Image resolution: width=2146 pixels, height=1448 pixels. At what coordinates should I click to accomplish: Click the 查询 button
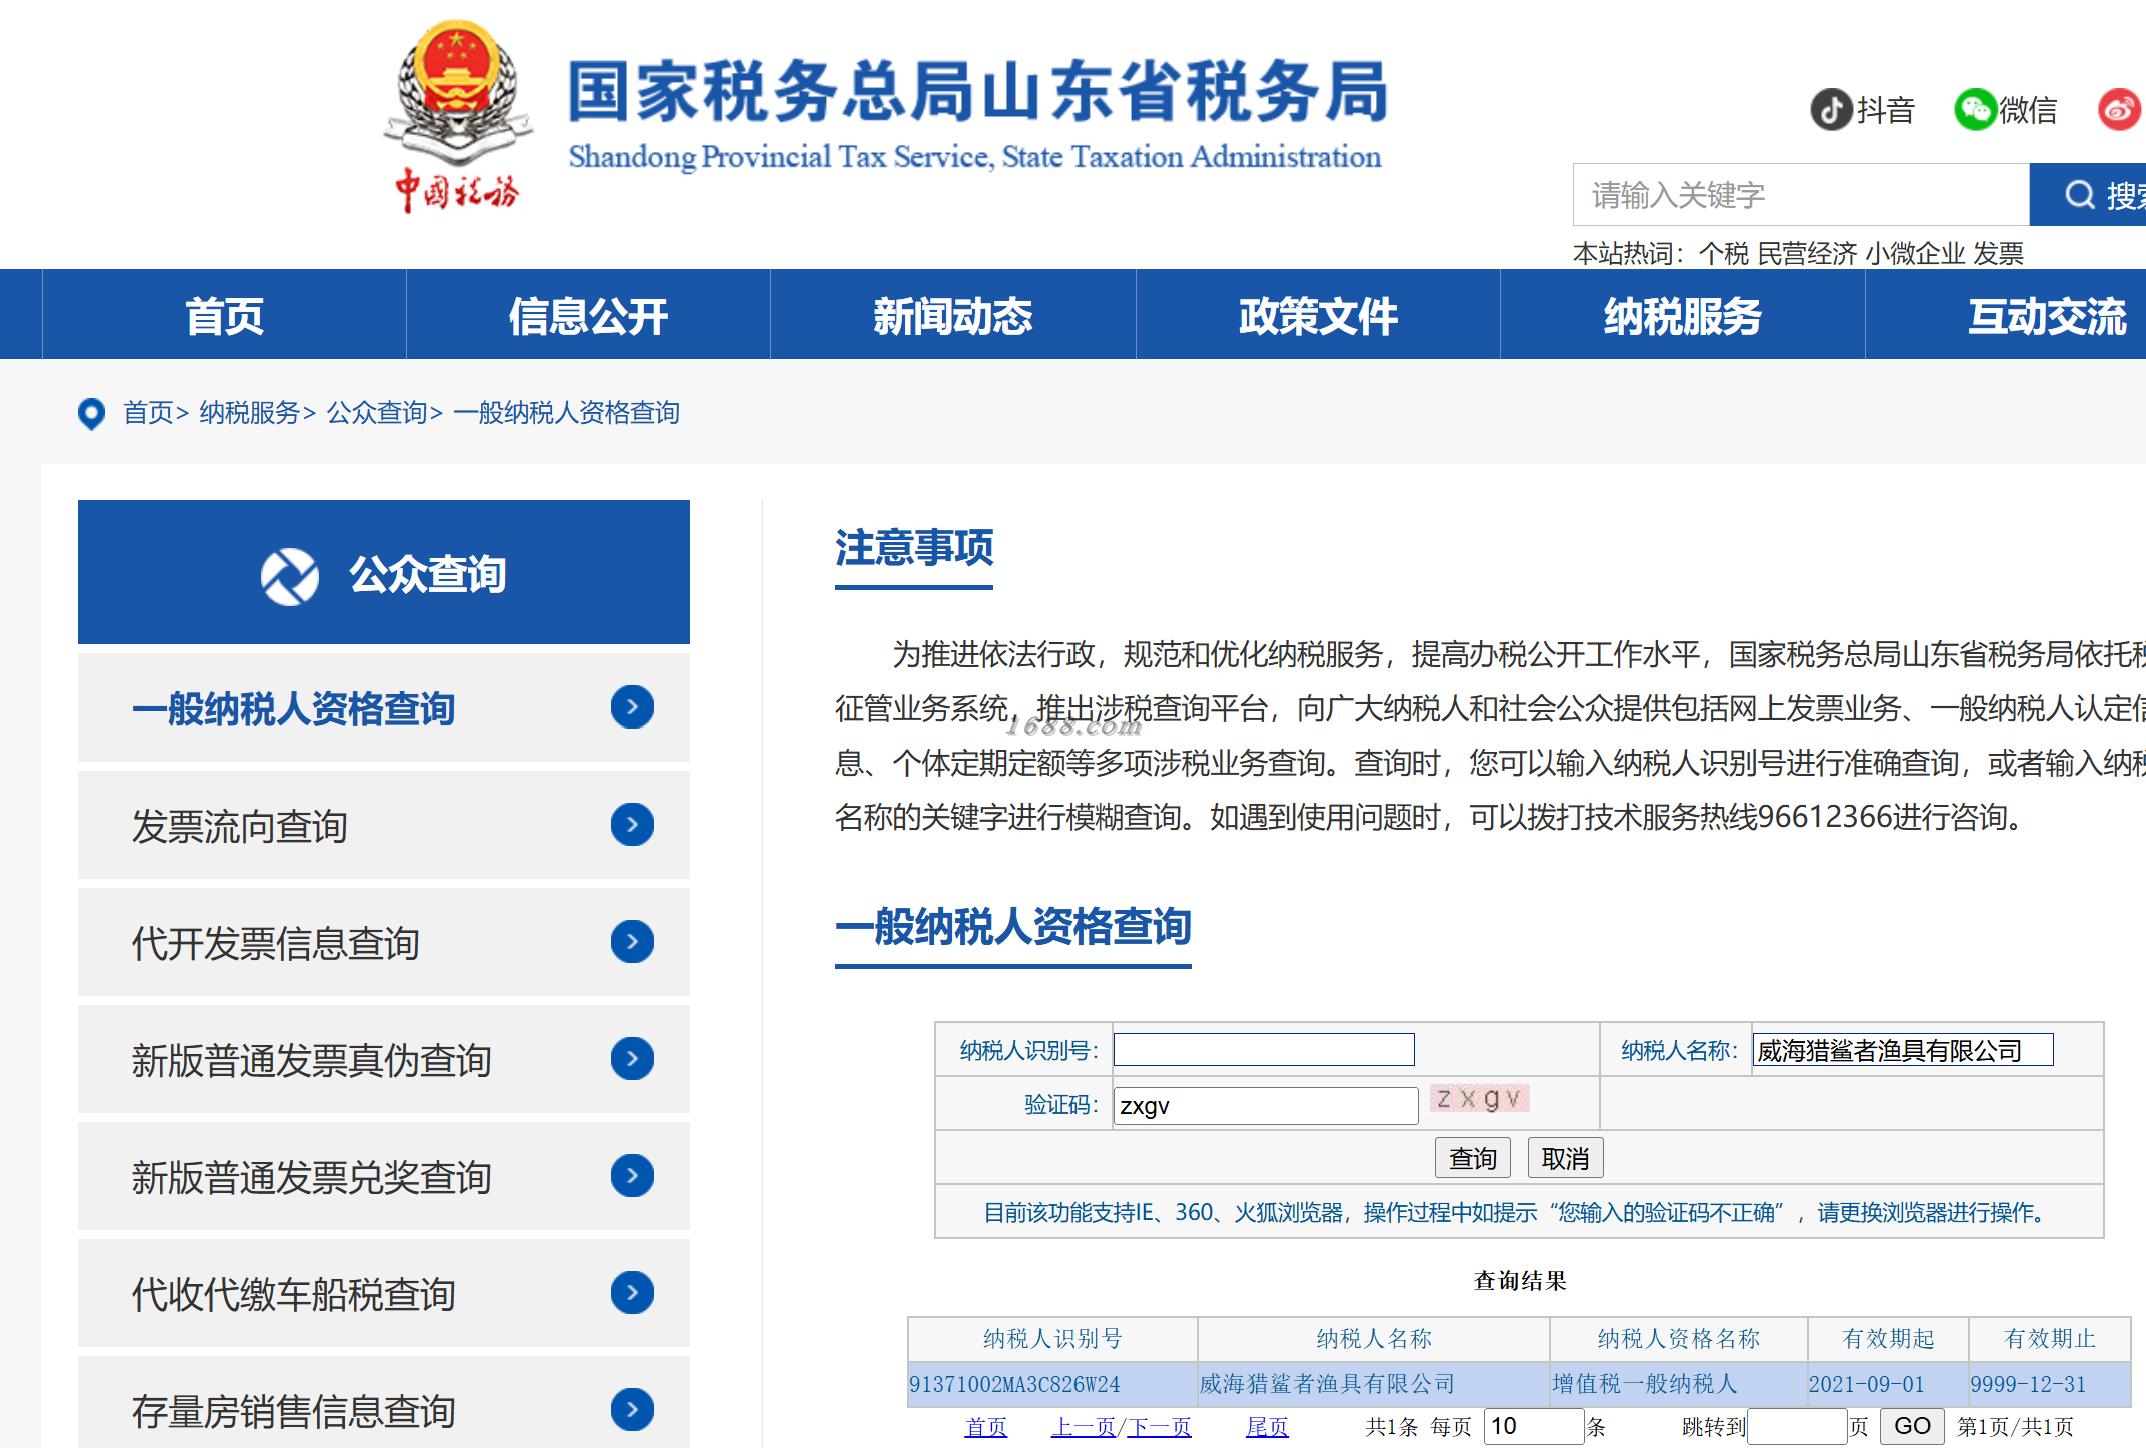tap(1473, 1158)
